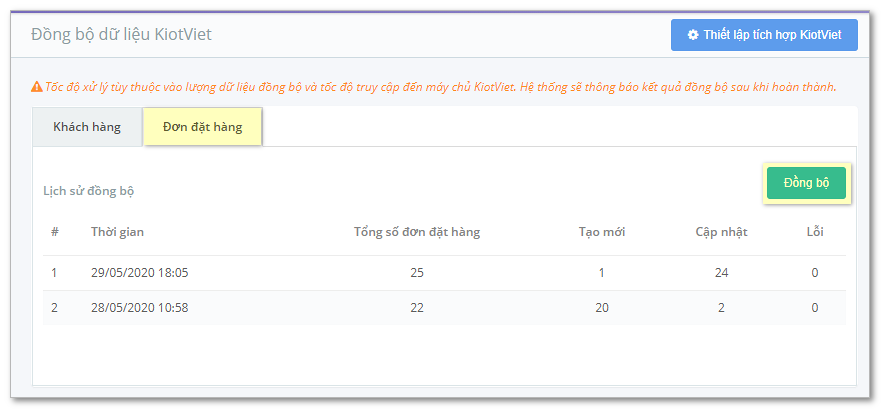
Task: Click the Lỗi column header
Action: click(x=815, y=232)
